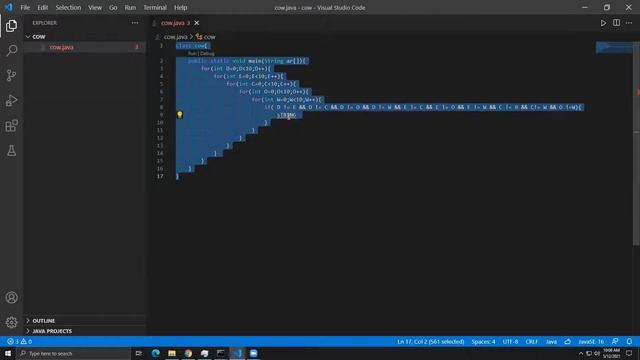
Task: Open Task View on the taskbar
Action: click(x=139, y=353)
